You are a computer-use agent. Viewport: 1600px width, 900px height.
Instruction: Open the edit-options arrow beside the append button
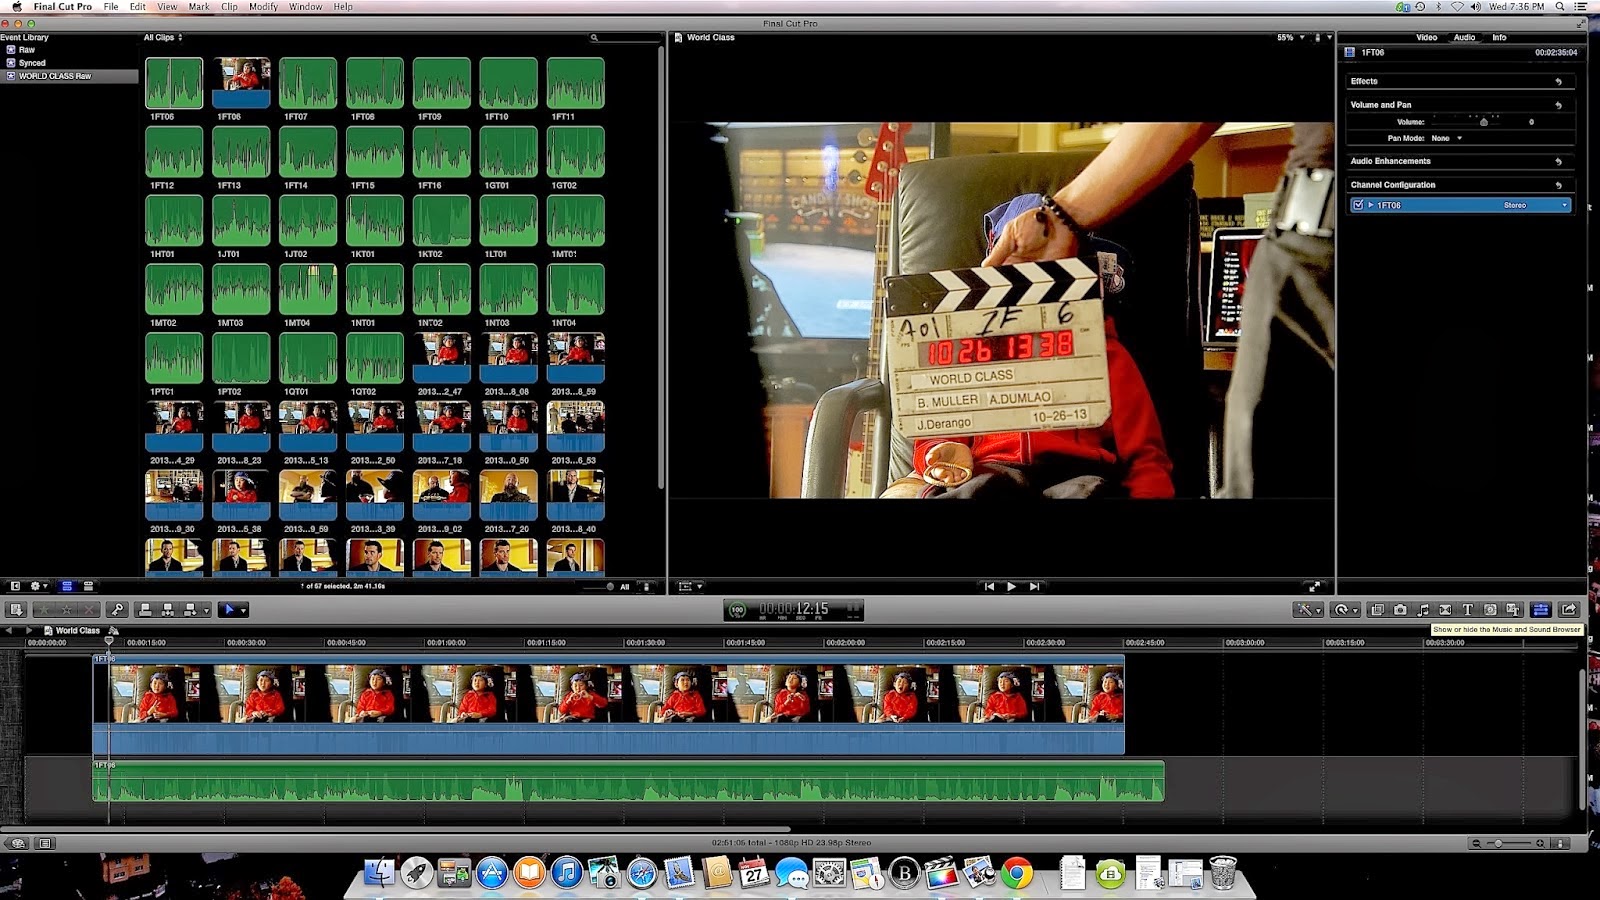click(207, 610)
